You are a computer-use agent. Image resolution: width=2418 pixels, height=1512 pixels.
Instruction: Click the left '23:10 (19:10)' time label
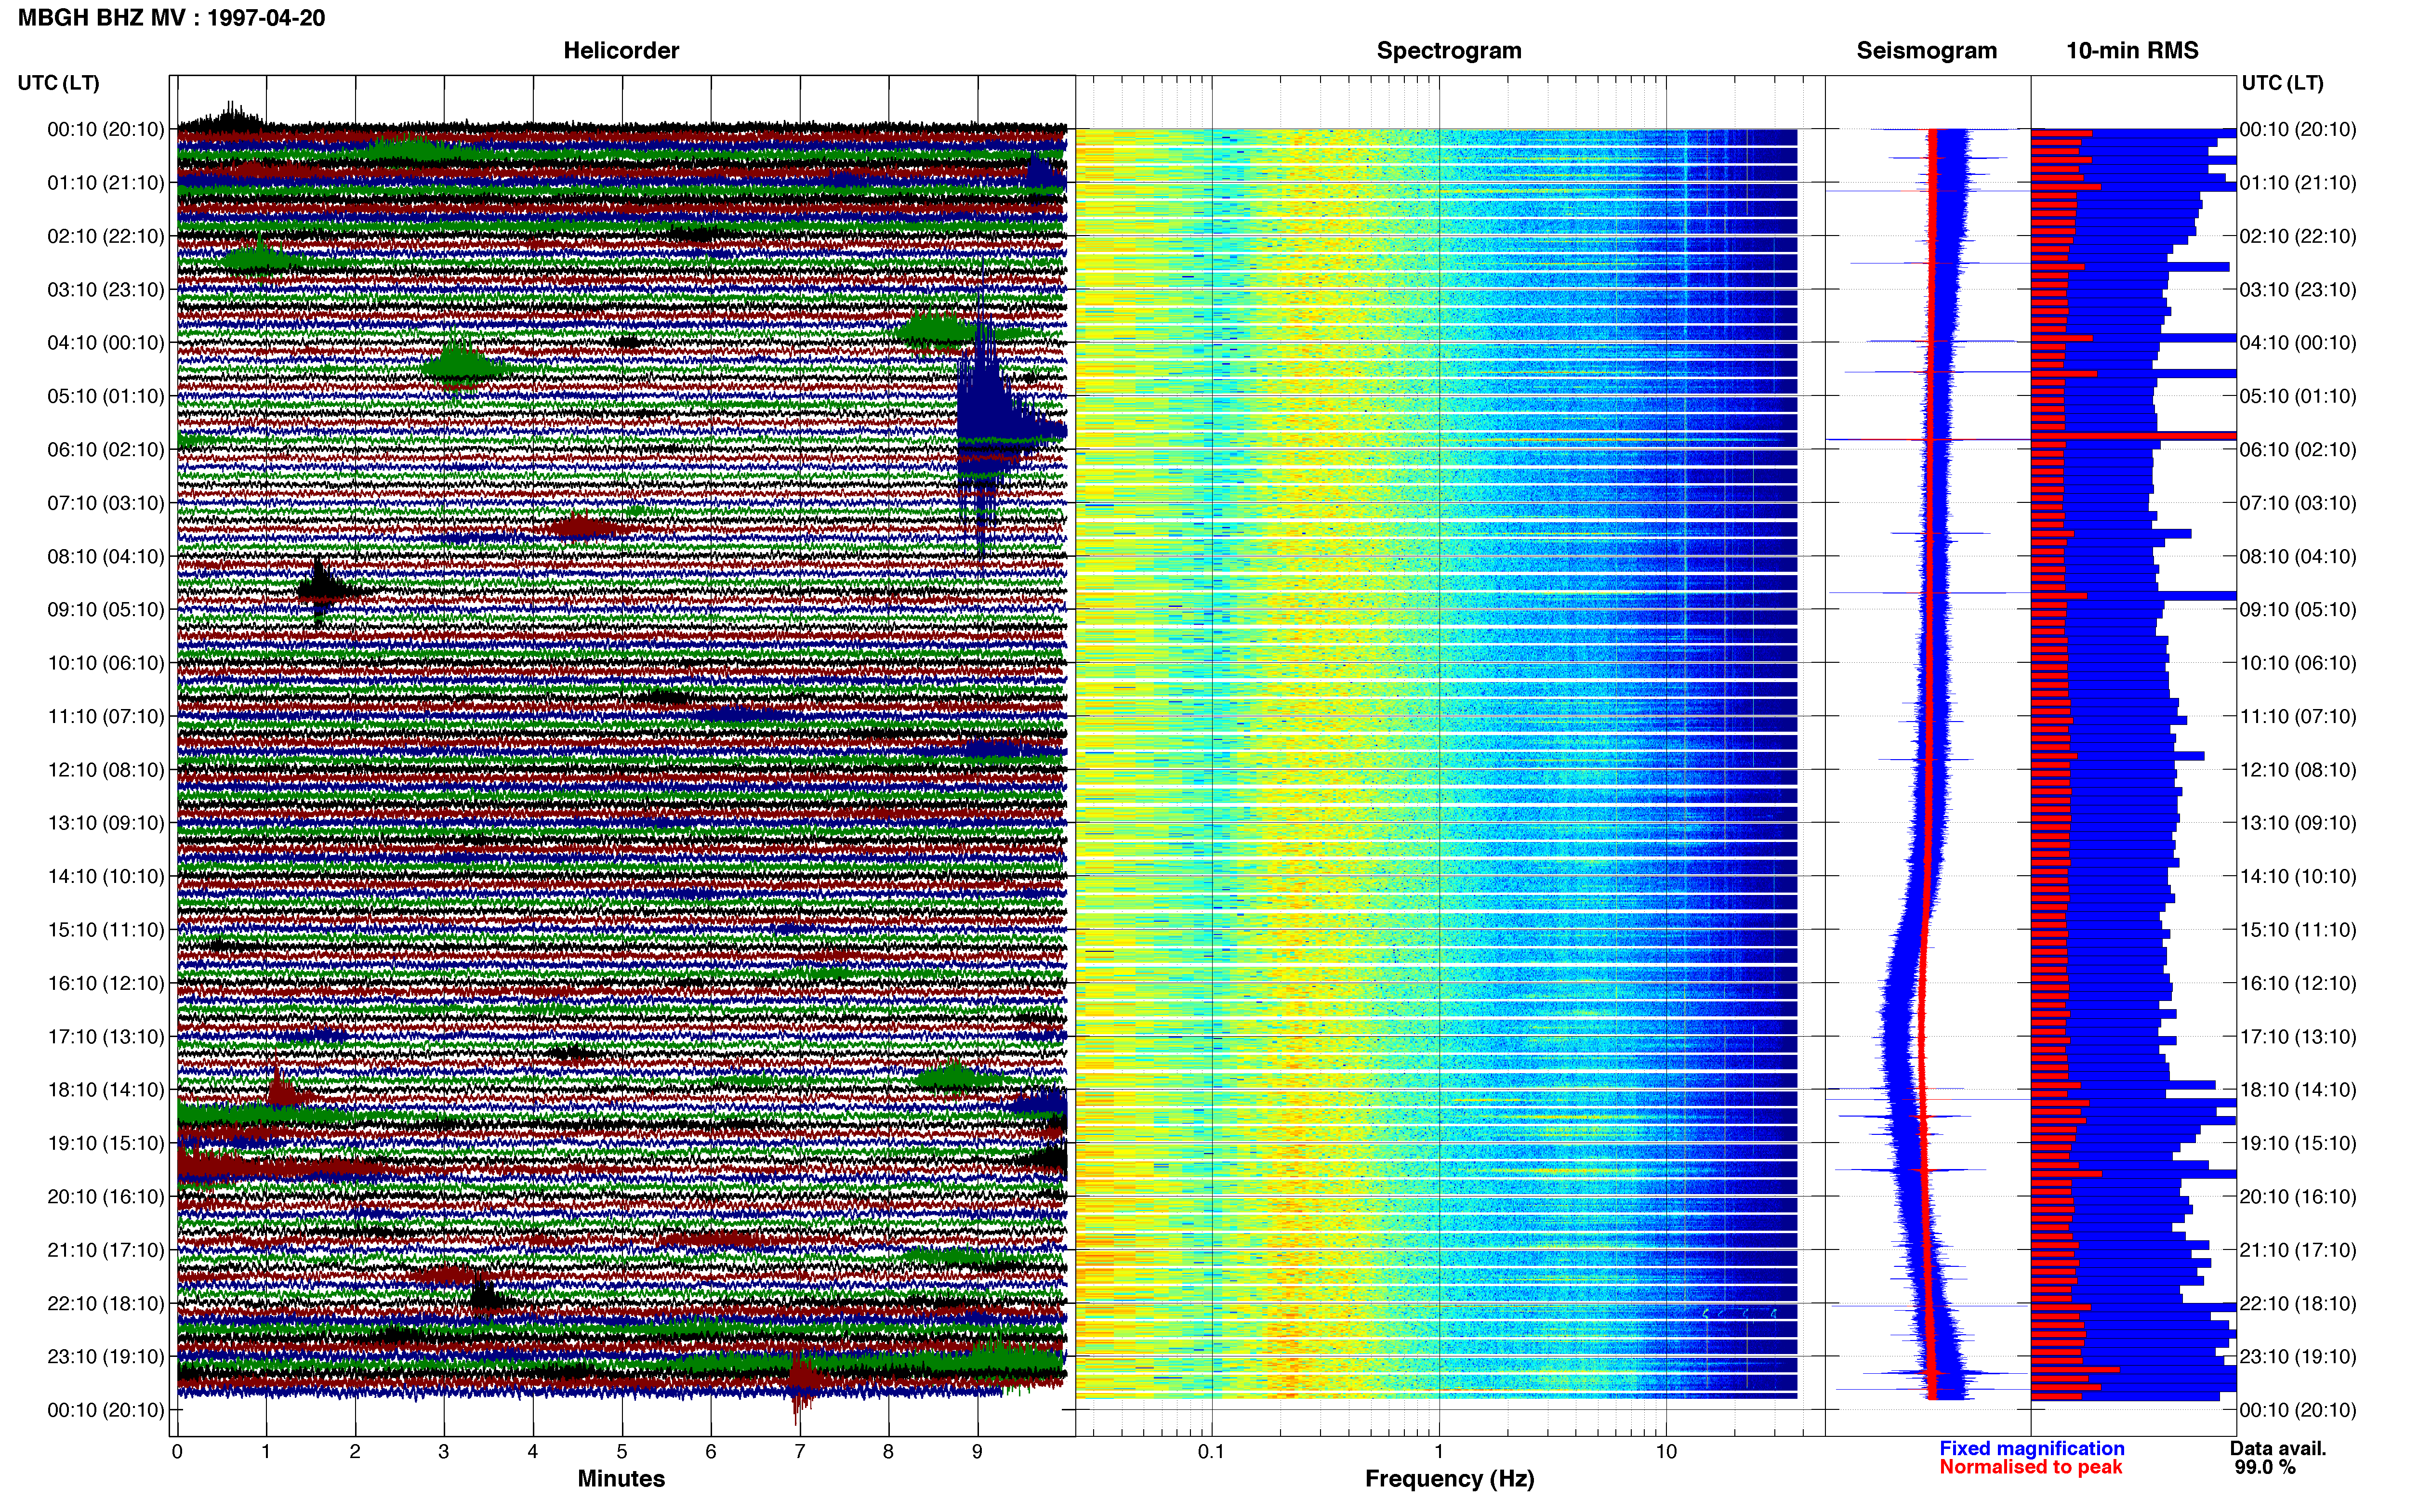point(106,1357)
